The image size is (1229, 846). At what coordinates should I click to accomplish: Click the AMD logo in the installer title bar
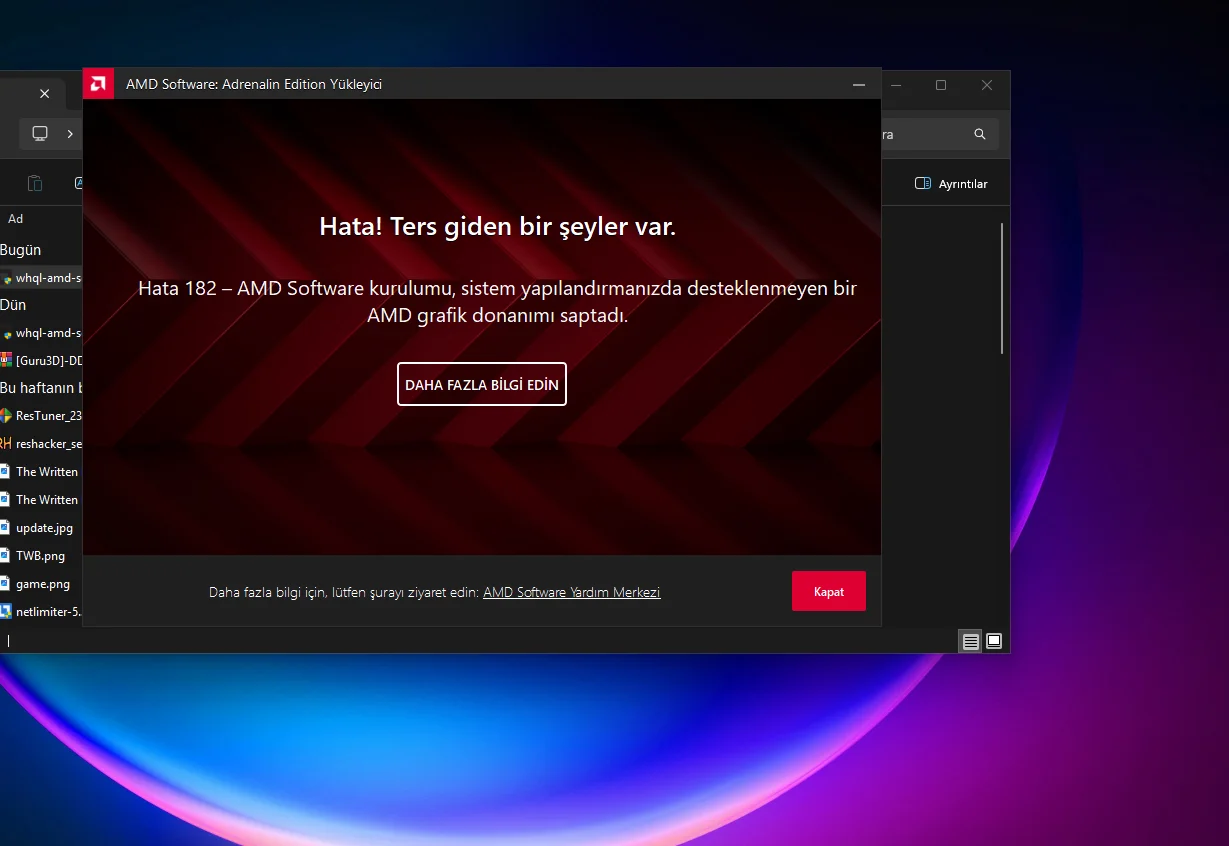(x=98, y=84)
